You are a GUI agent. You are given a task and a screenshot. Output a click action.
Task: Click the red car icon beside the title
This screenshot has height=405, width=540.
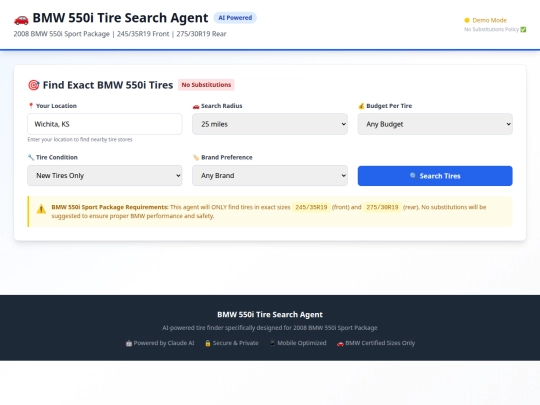pos(21,19)
